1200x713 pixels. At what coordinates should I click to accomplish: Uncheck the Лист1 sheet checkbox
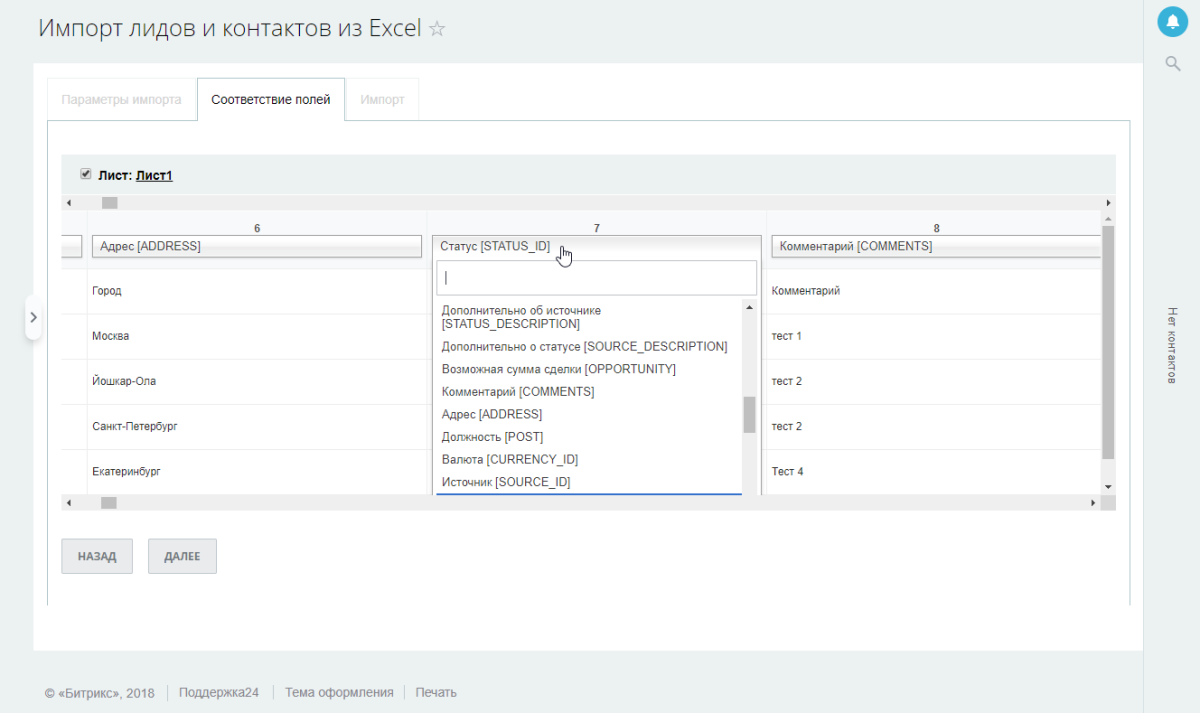click(86, 172)
